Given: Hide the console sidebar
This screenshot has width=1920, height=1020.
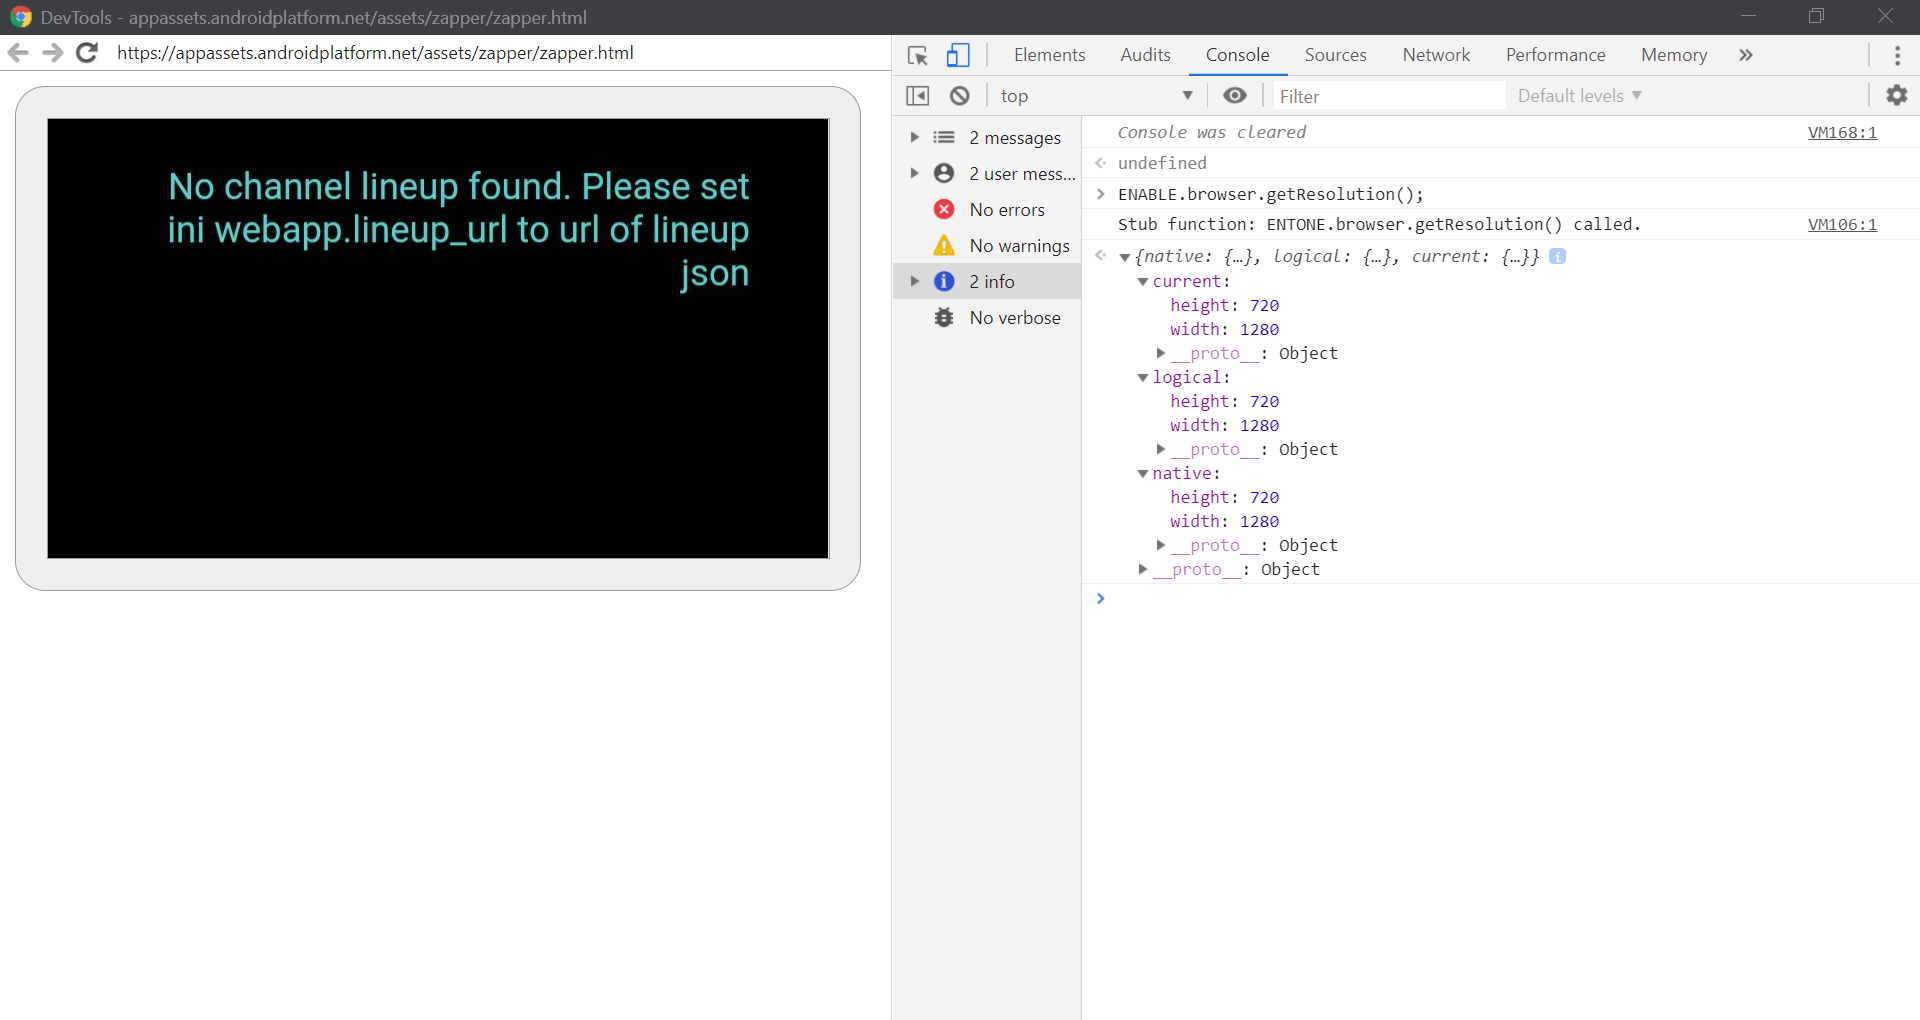Looking at the screenshot, I should [917, 96].
